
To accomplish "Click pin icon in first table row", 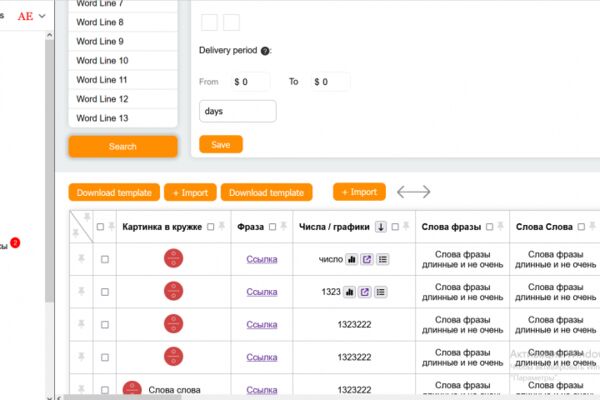I will 81,258.
